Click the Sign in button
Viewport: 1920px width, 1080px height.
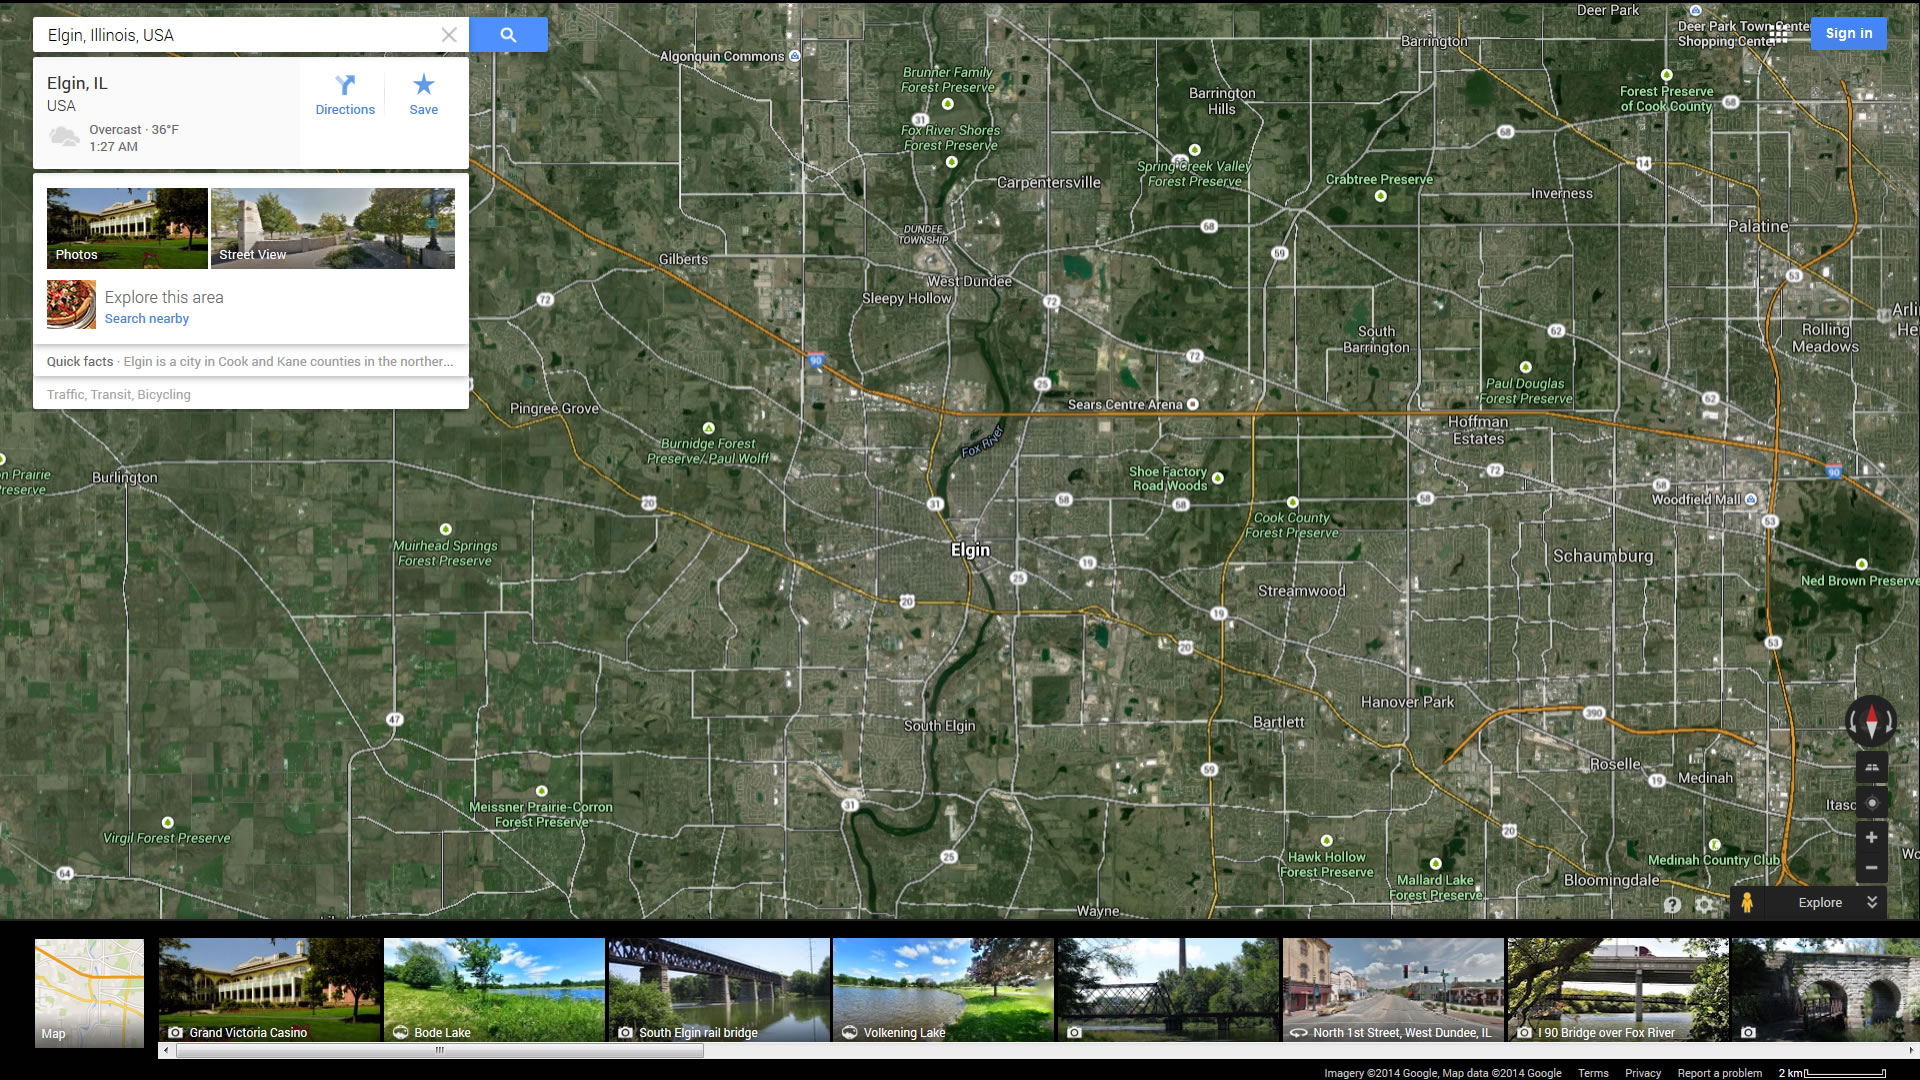1848,33
